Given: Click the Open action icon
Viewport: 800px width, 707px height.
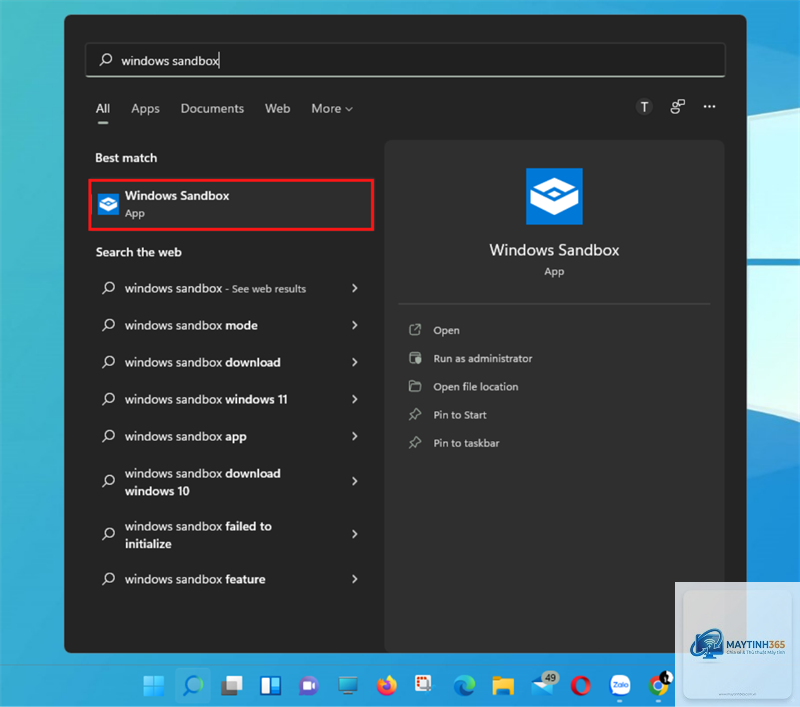Looking at the screenshot, I should [x=415, y=330].
